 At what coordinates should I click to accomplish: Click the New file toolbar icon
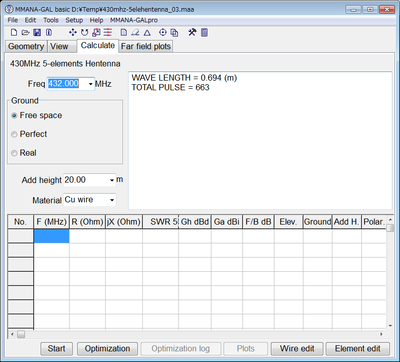click(x=14, y=33)
